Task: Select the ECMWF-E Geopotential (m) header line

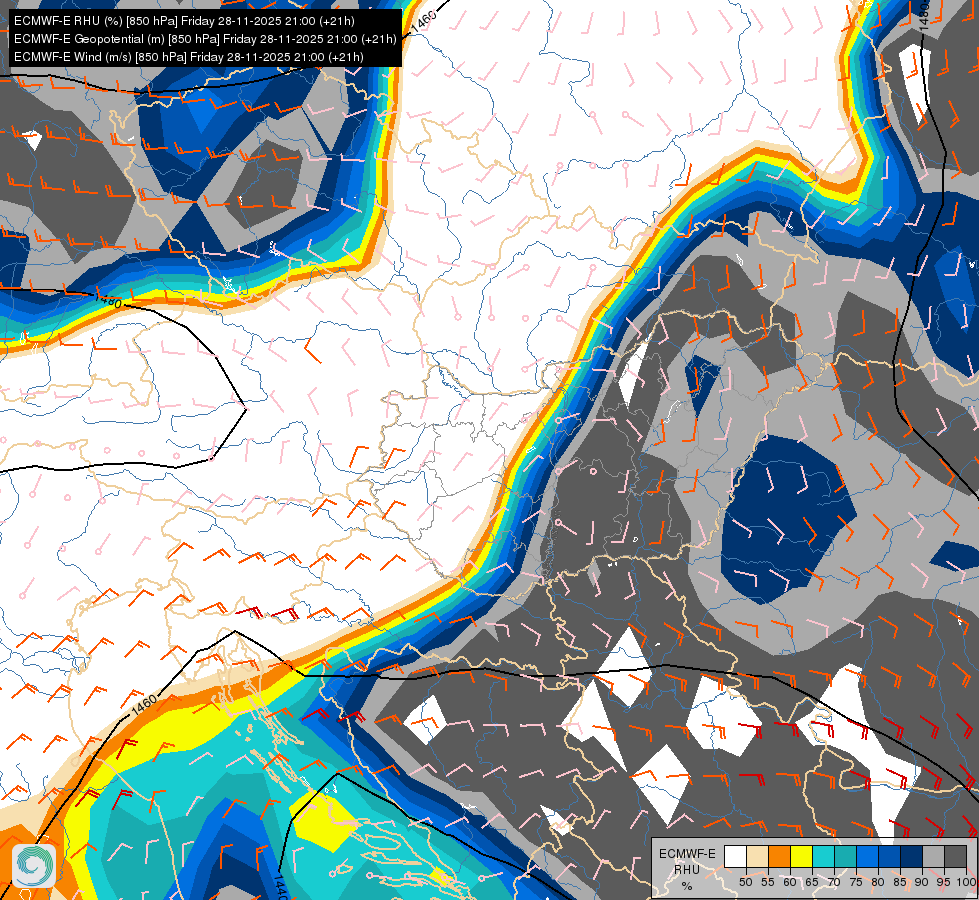Action: point(205,39)
